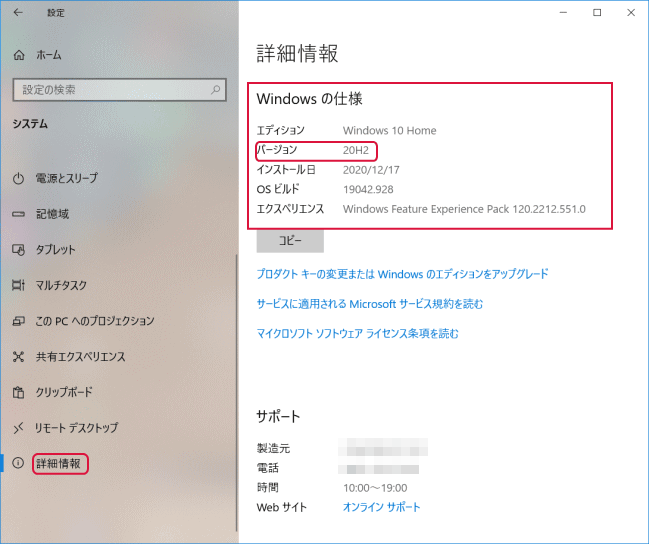Open the オンライン サポート link

[x=381, y=507]
